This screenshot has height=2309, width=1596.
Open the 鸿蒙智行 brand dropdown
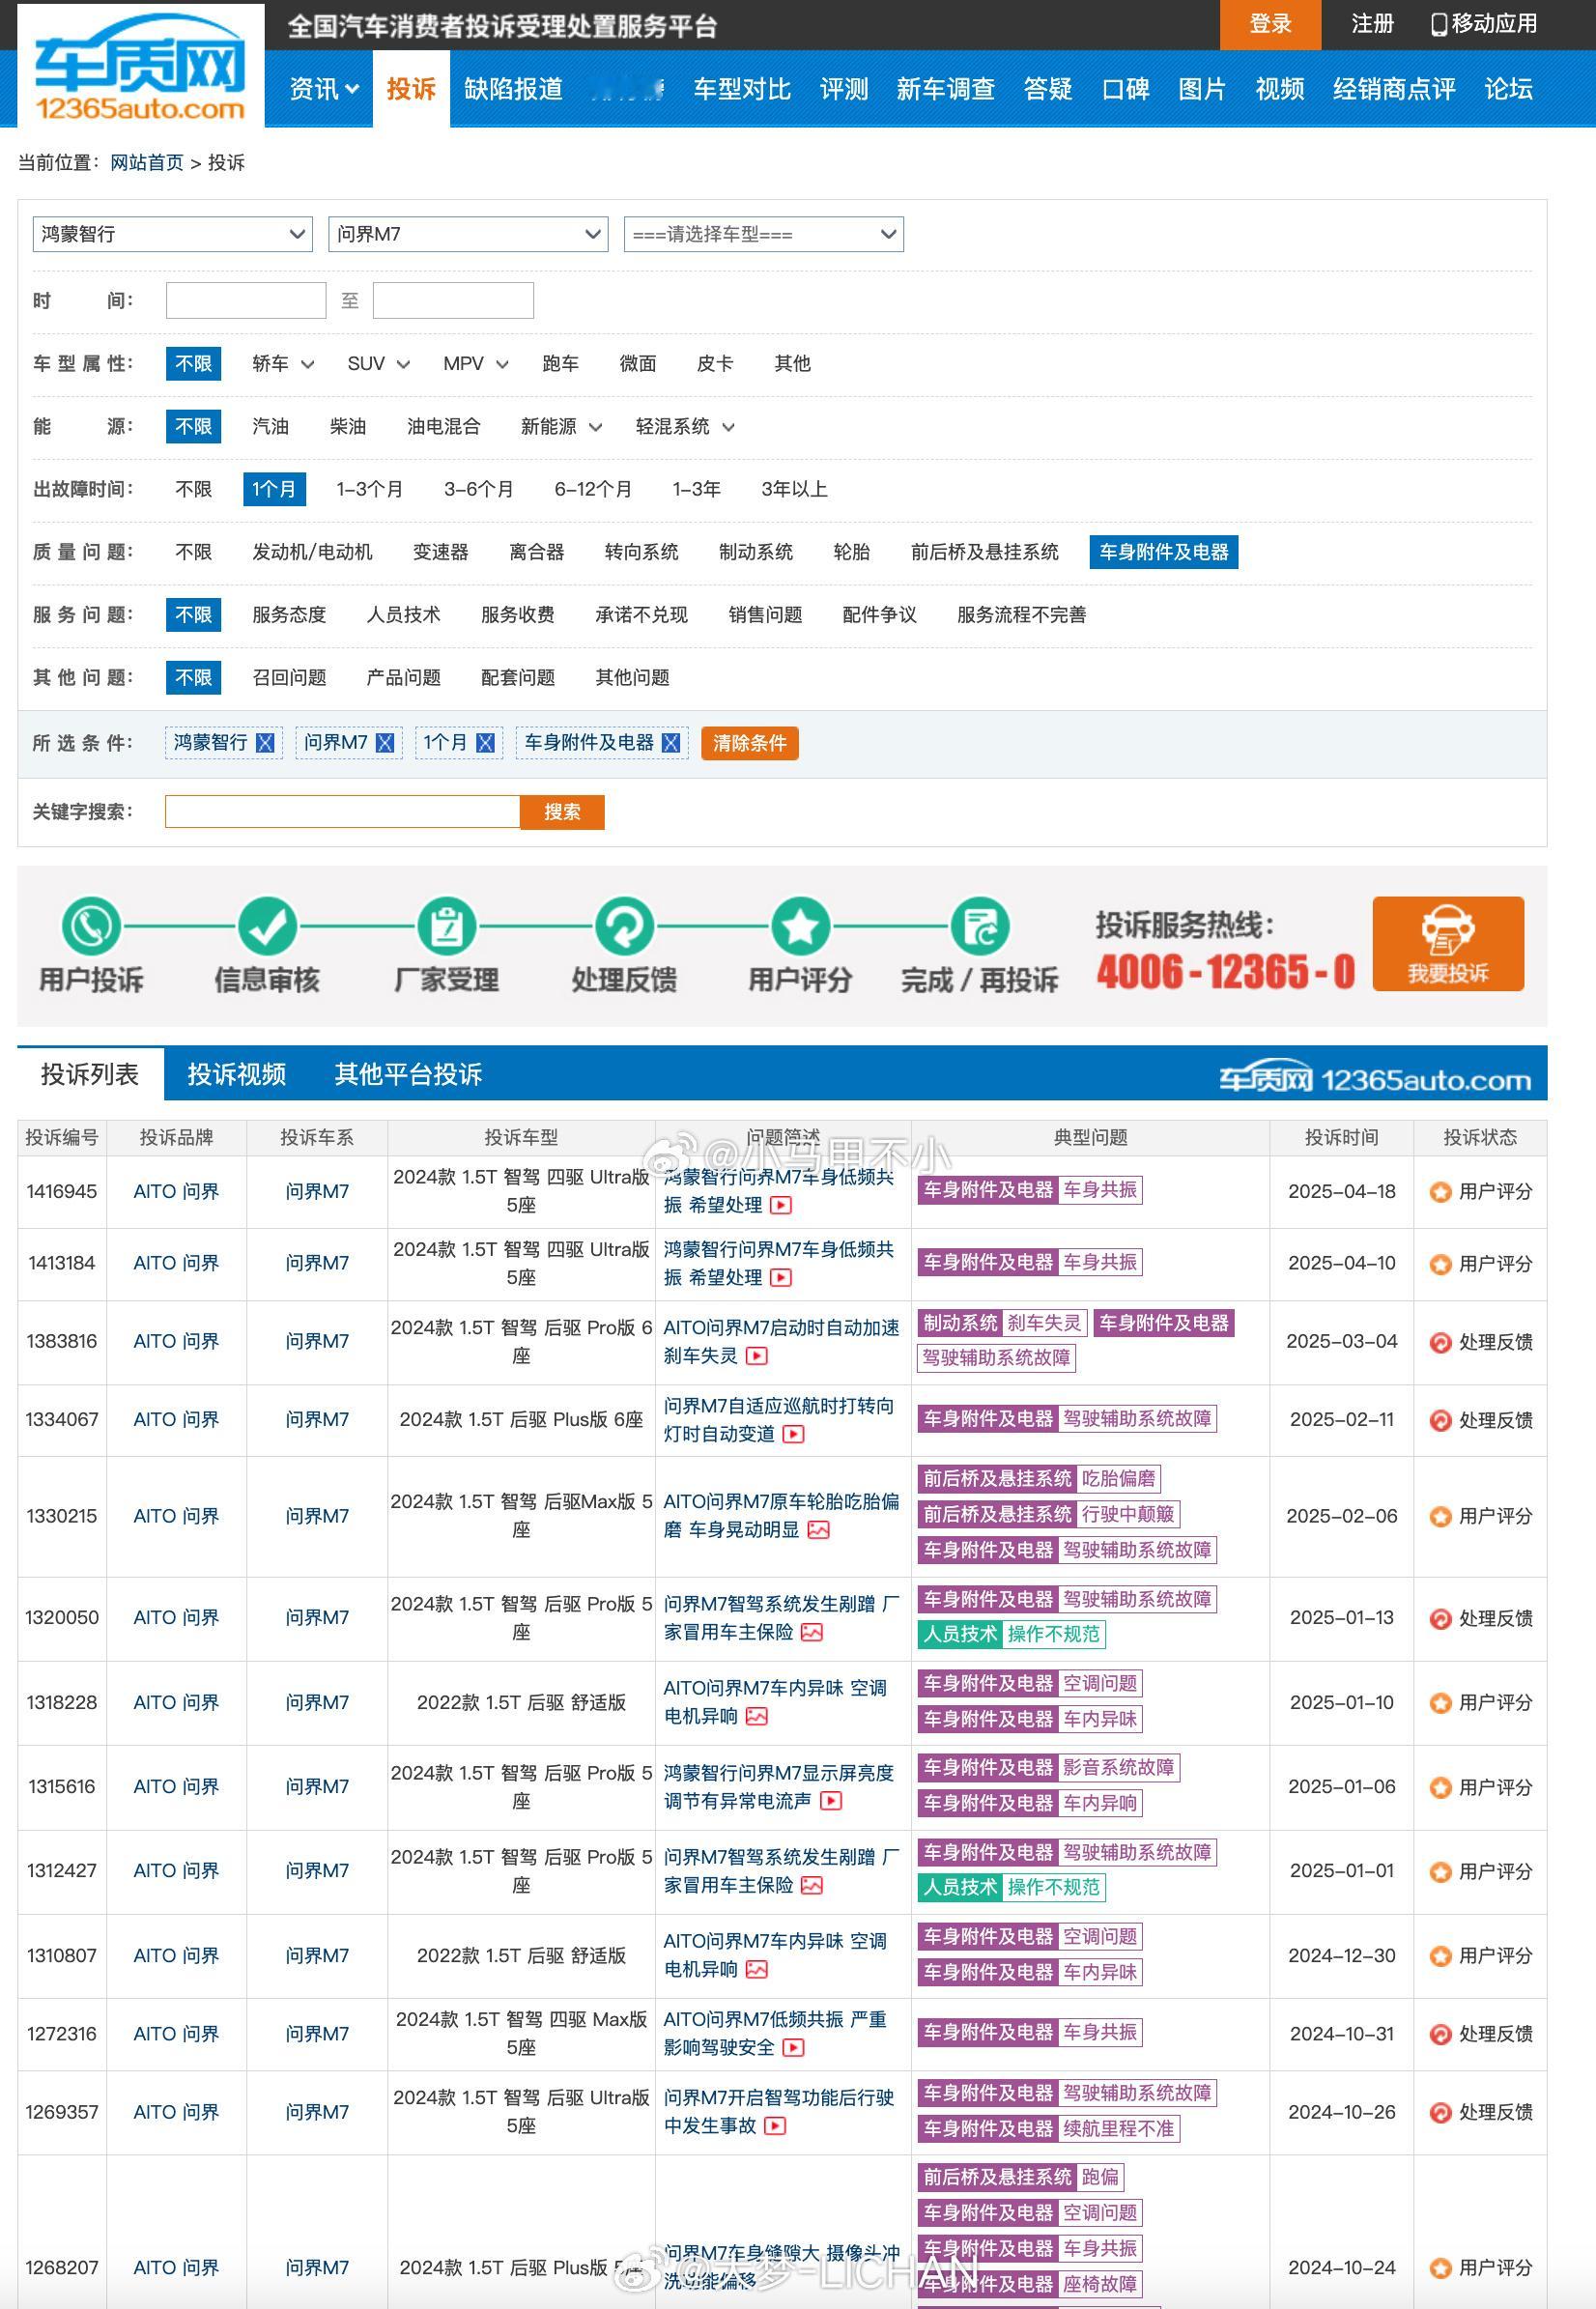click(172, 234)
